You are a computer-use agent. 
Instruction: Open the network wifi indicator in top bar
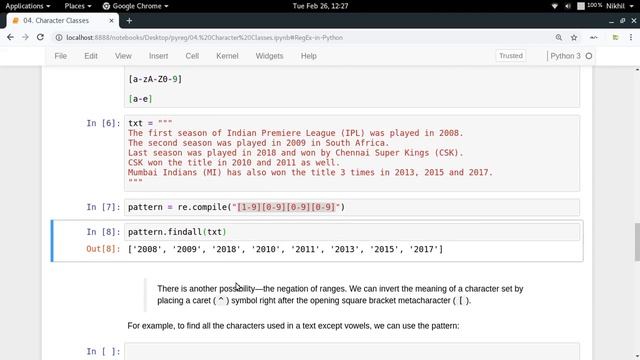point(555,6)
